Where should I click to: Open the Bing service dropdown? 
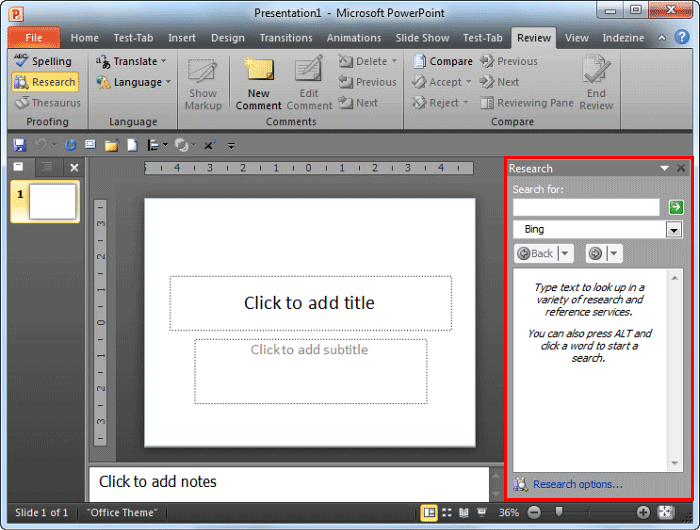tap(674, 230)
